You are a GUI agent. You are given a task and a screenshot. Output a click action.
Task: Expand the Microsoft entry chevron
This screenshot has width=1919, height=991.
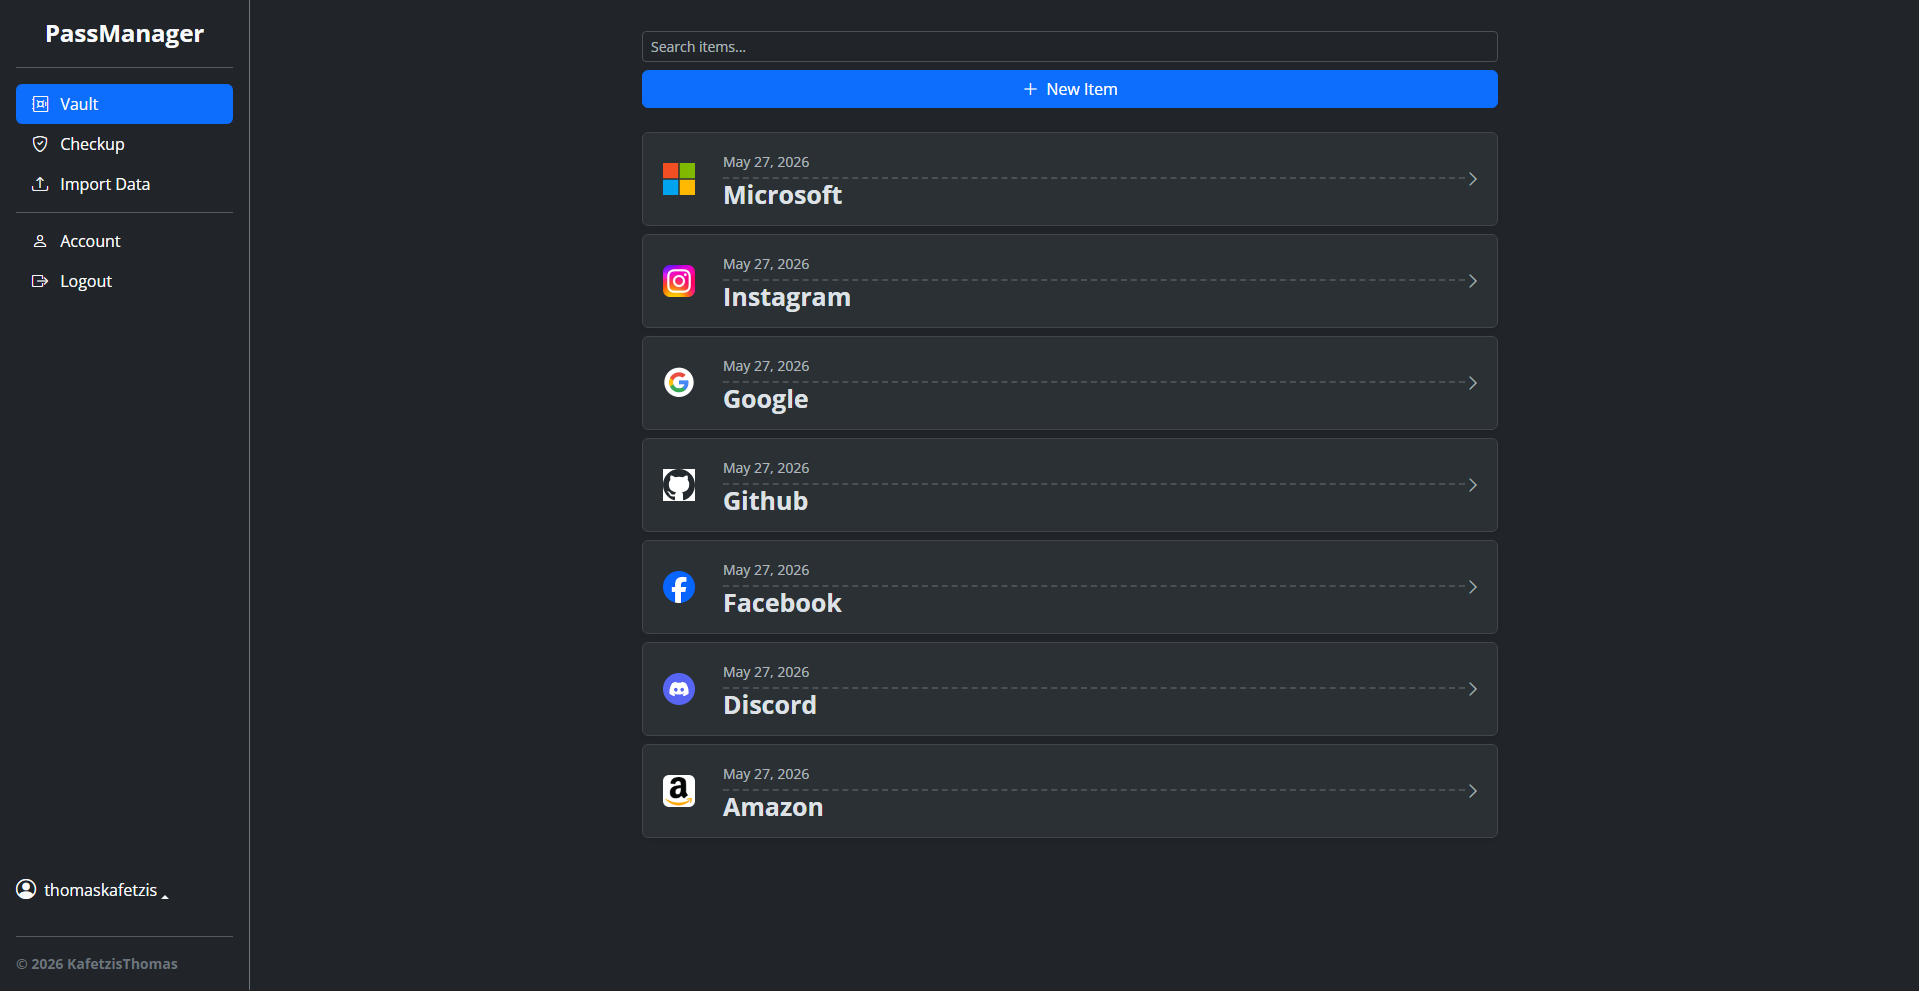(1472, 179)
